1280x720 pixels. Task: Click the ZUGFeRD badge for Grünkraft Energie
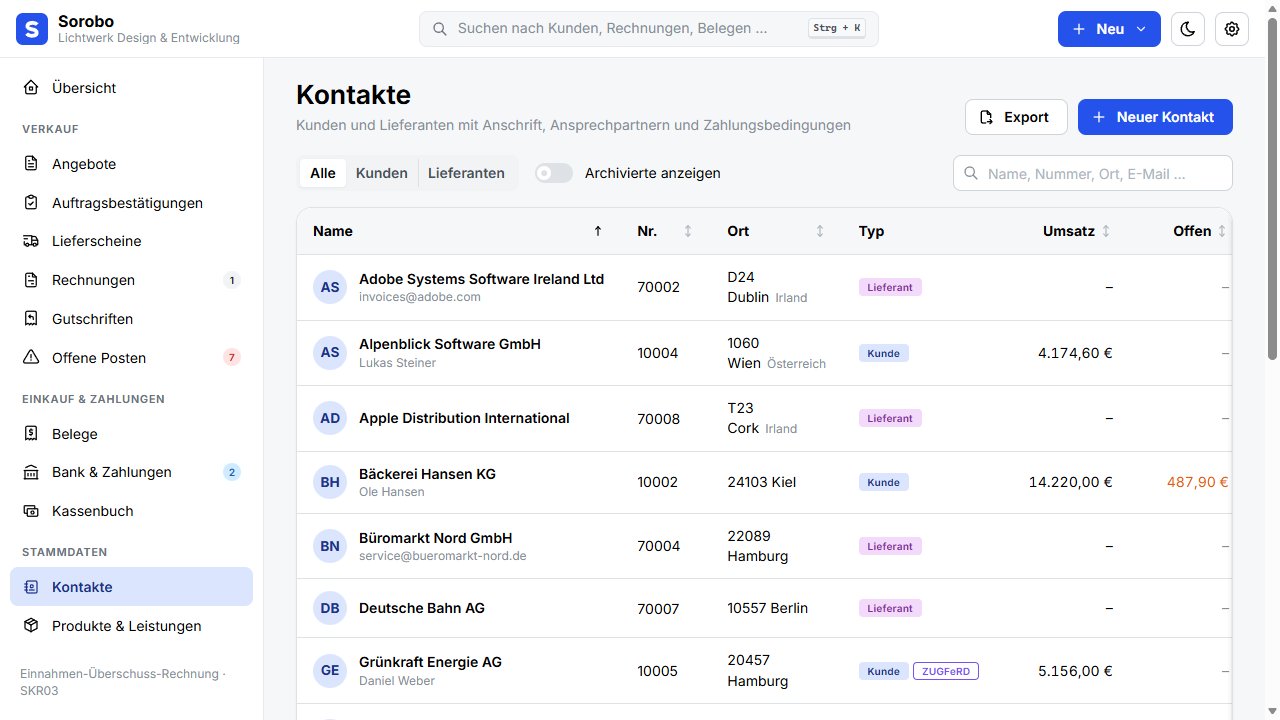(x=946, y=671)
